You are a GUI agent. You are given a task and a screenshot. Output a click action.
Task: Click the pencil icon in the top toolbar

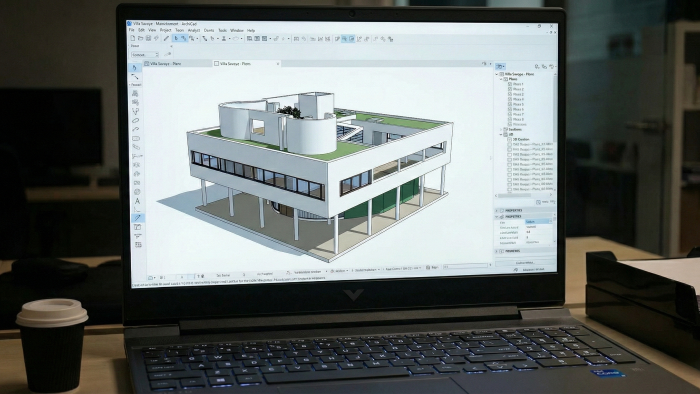coord(166,38)
